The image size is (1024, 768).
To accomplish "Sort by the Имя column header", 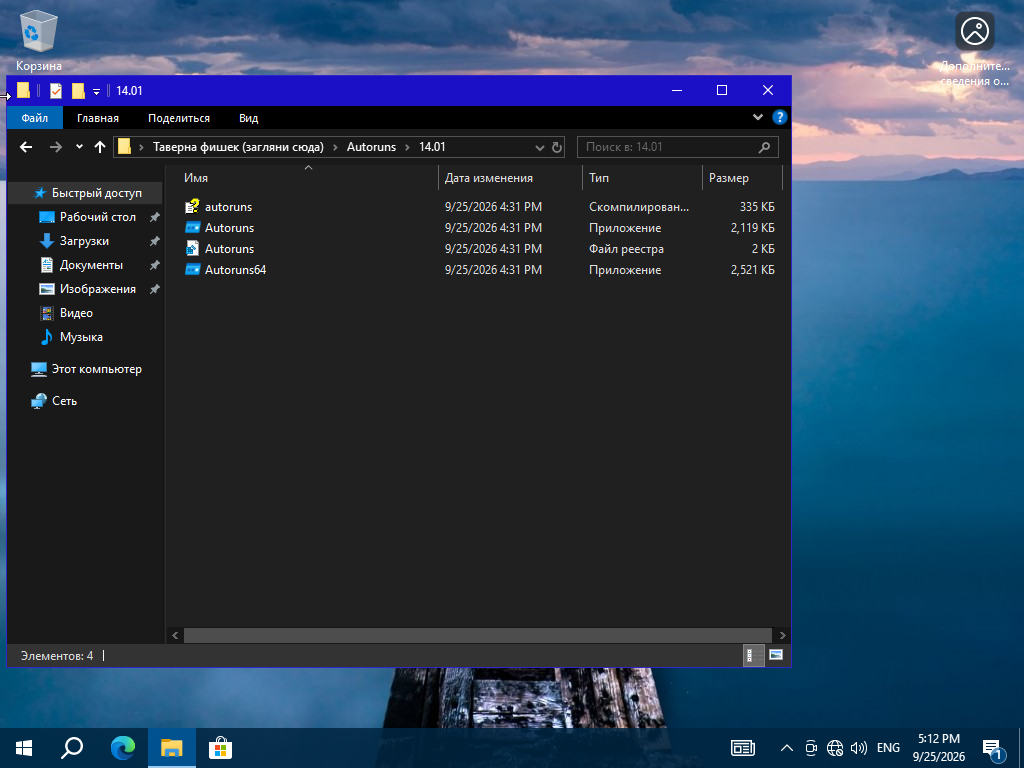I will 308,178.
